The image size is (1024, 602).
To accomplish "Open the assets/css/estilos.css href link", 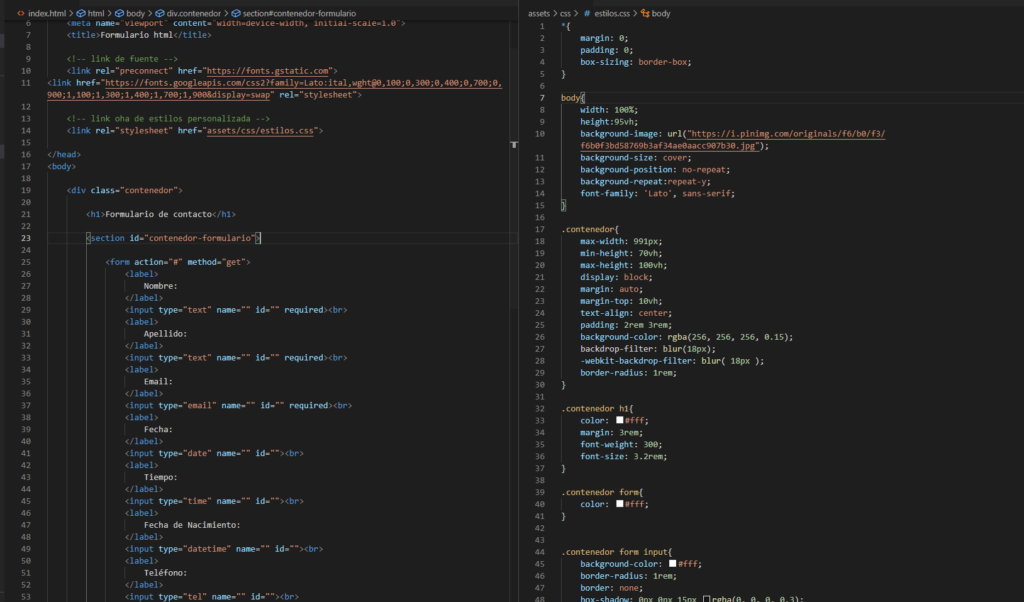I will click(x=260, y=131).
